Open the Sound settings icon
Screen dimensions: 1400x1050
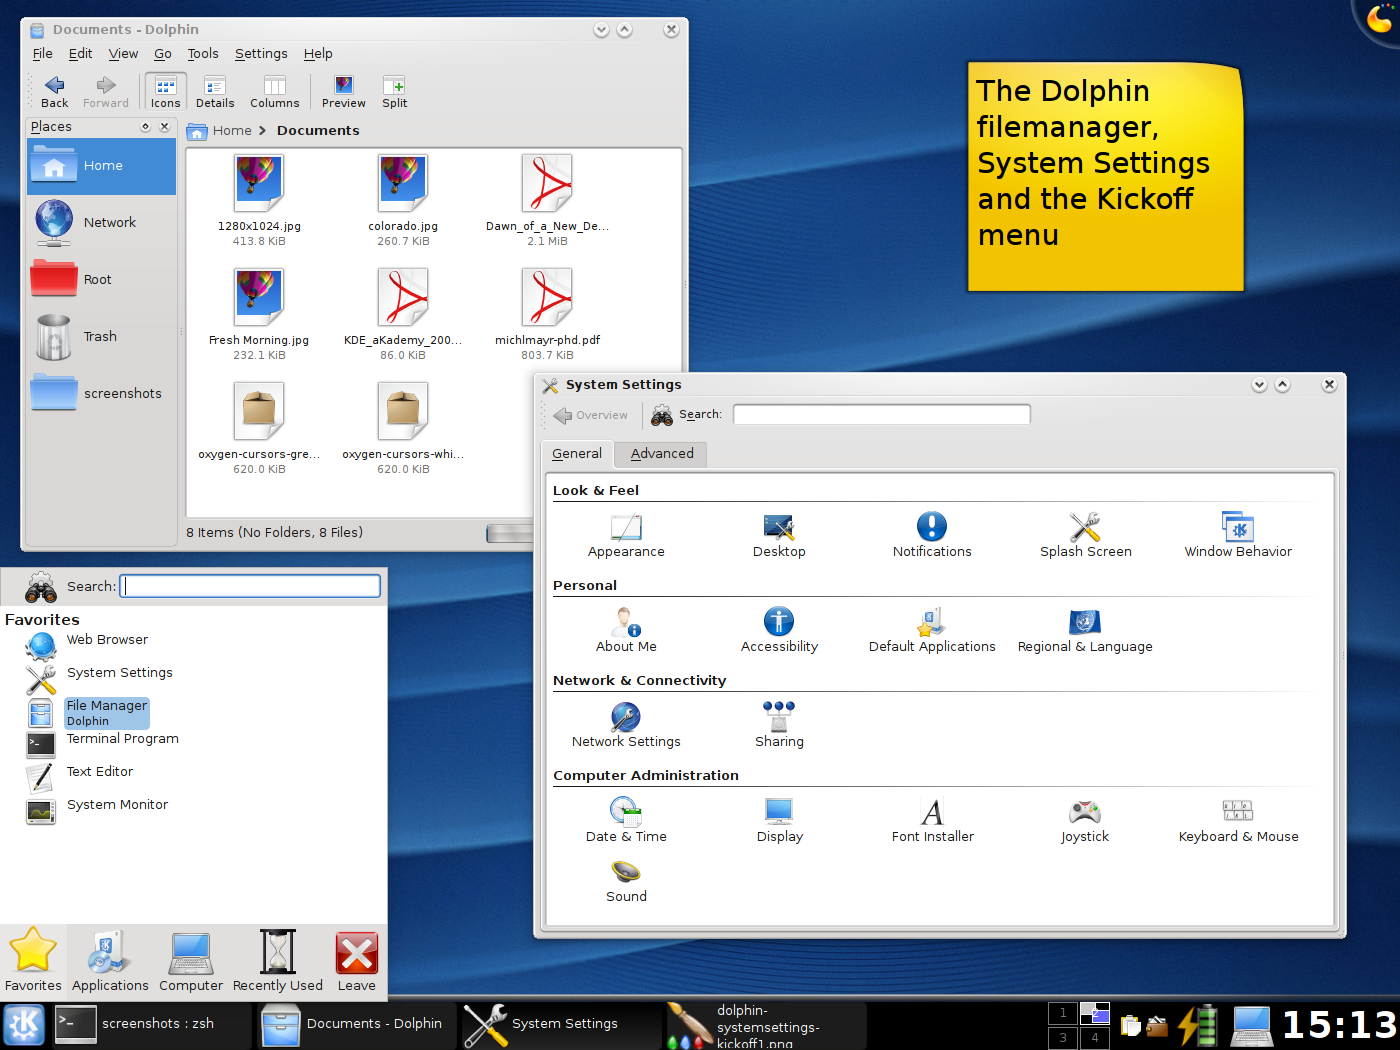pyautogui.click(x=626, y=873)
